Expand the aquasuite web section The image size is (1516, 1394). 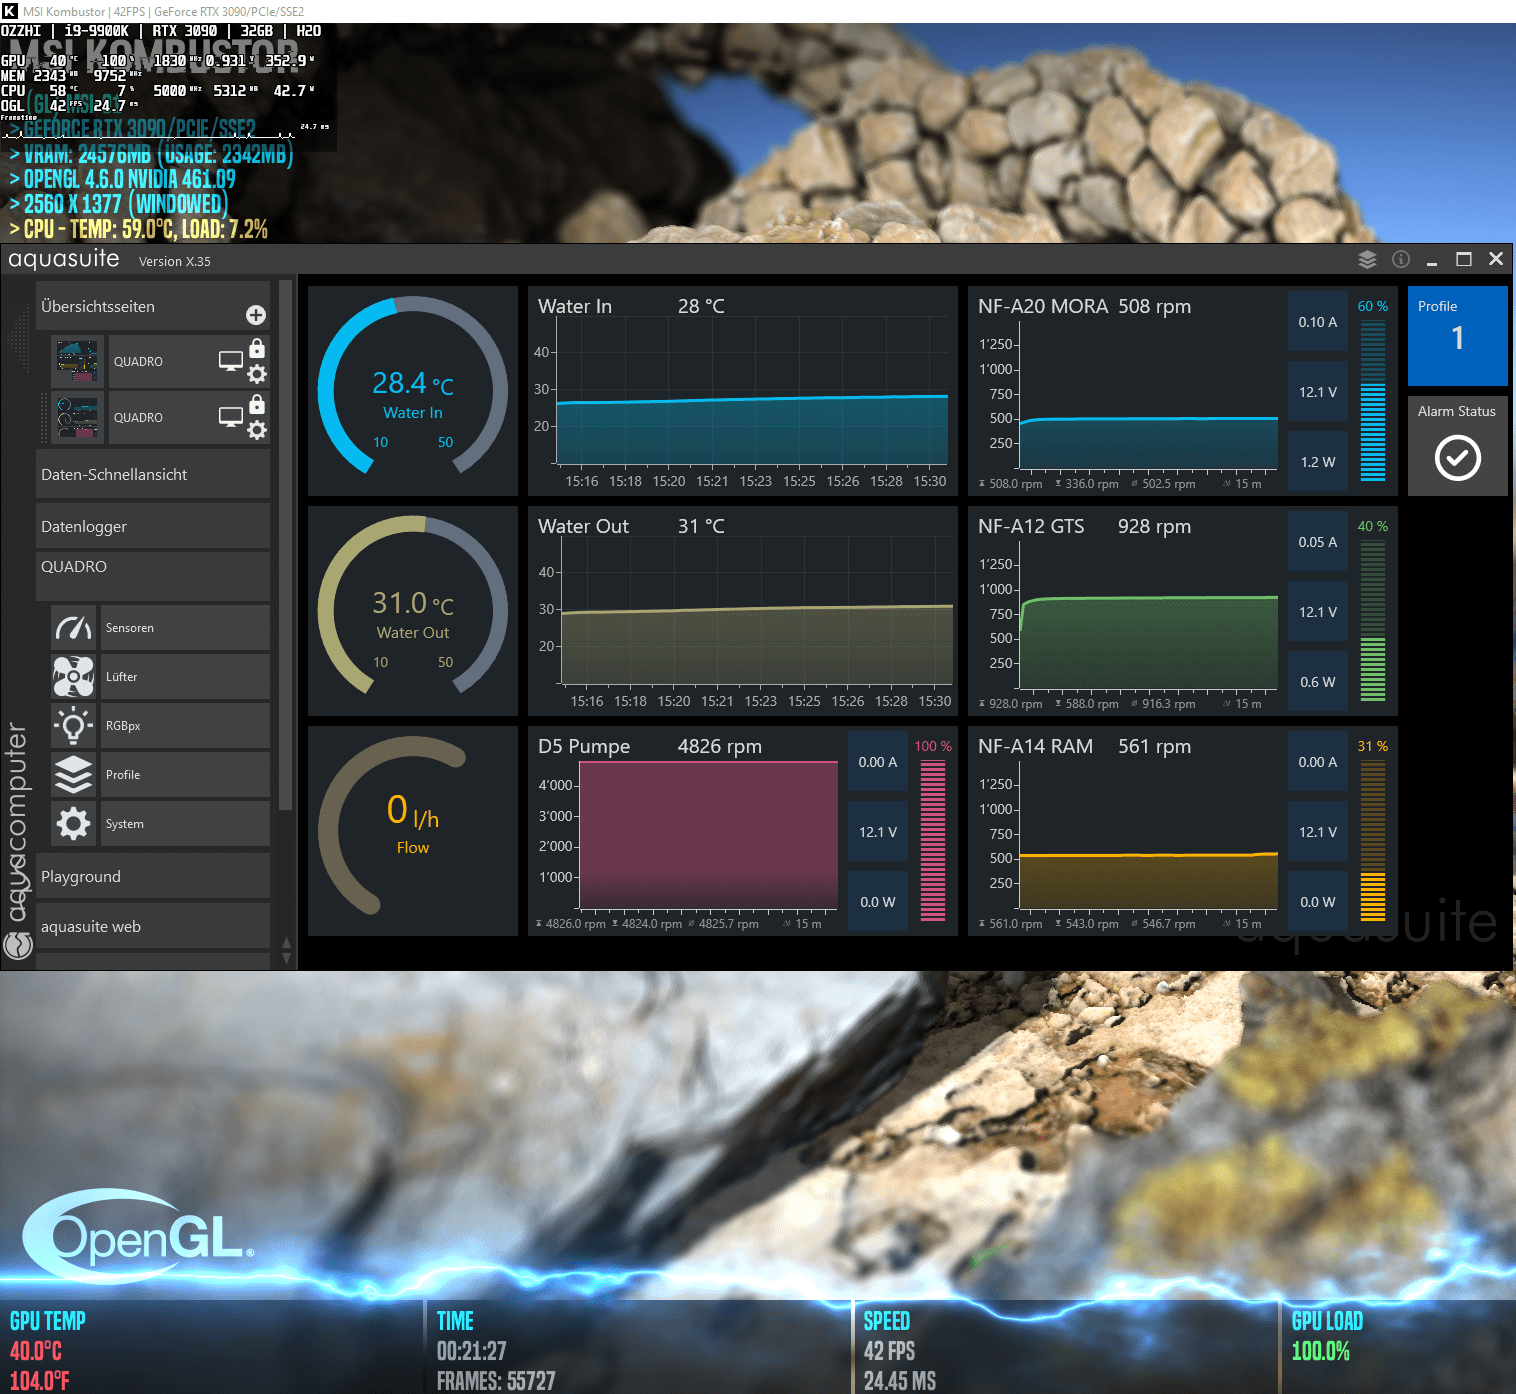[153, 927]
